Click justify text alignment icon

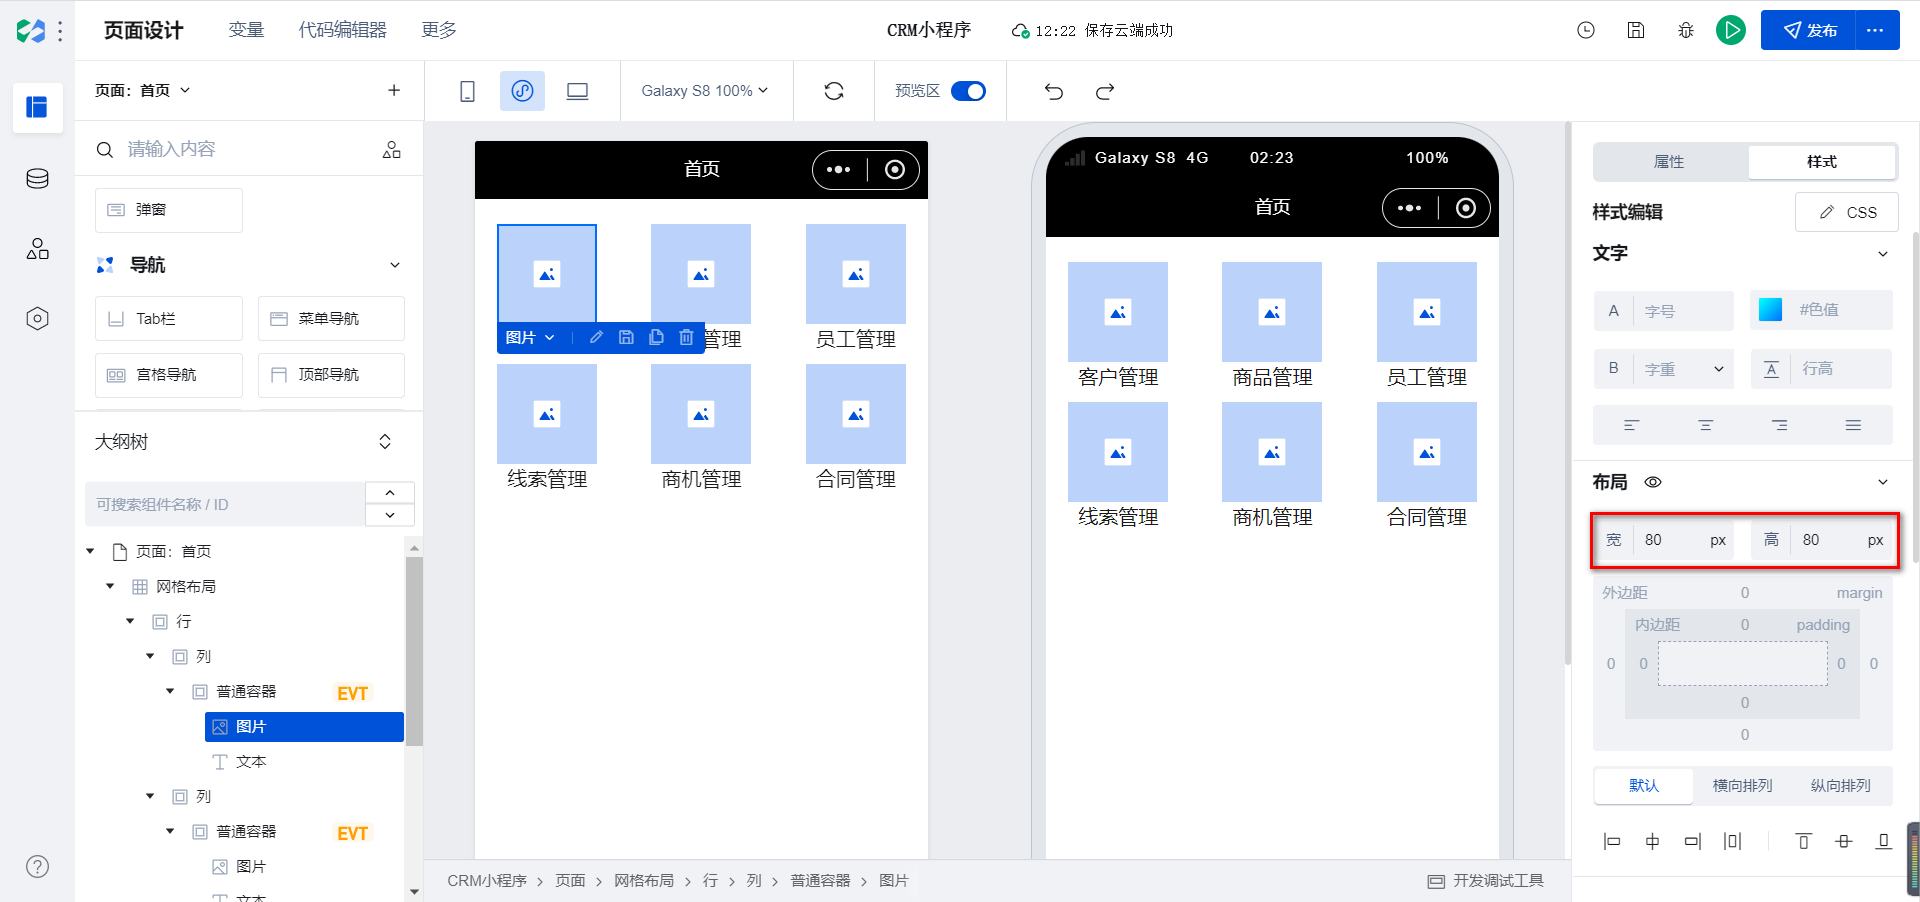point(1853,425)
